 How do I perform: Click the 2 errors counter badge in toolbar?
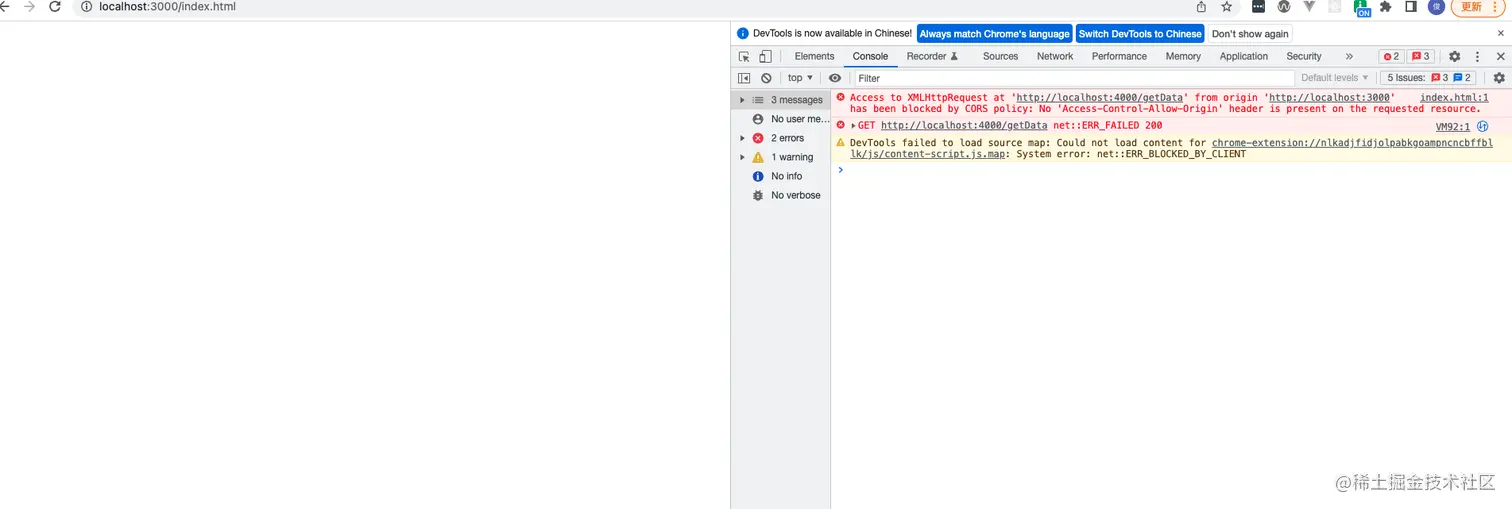coord(1391,57)
